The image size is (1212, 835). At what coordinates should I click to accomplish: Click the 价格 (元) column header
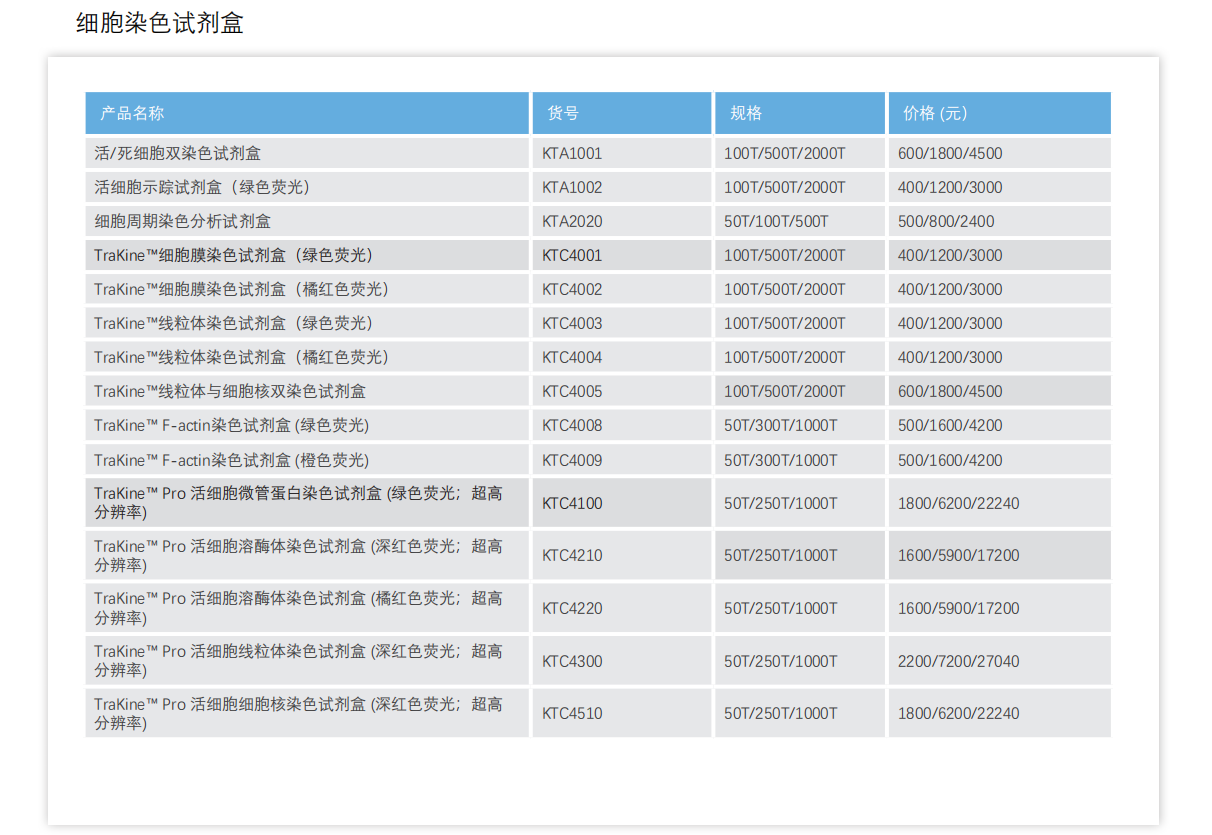click(x=935, y=113)
